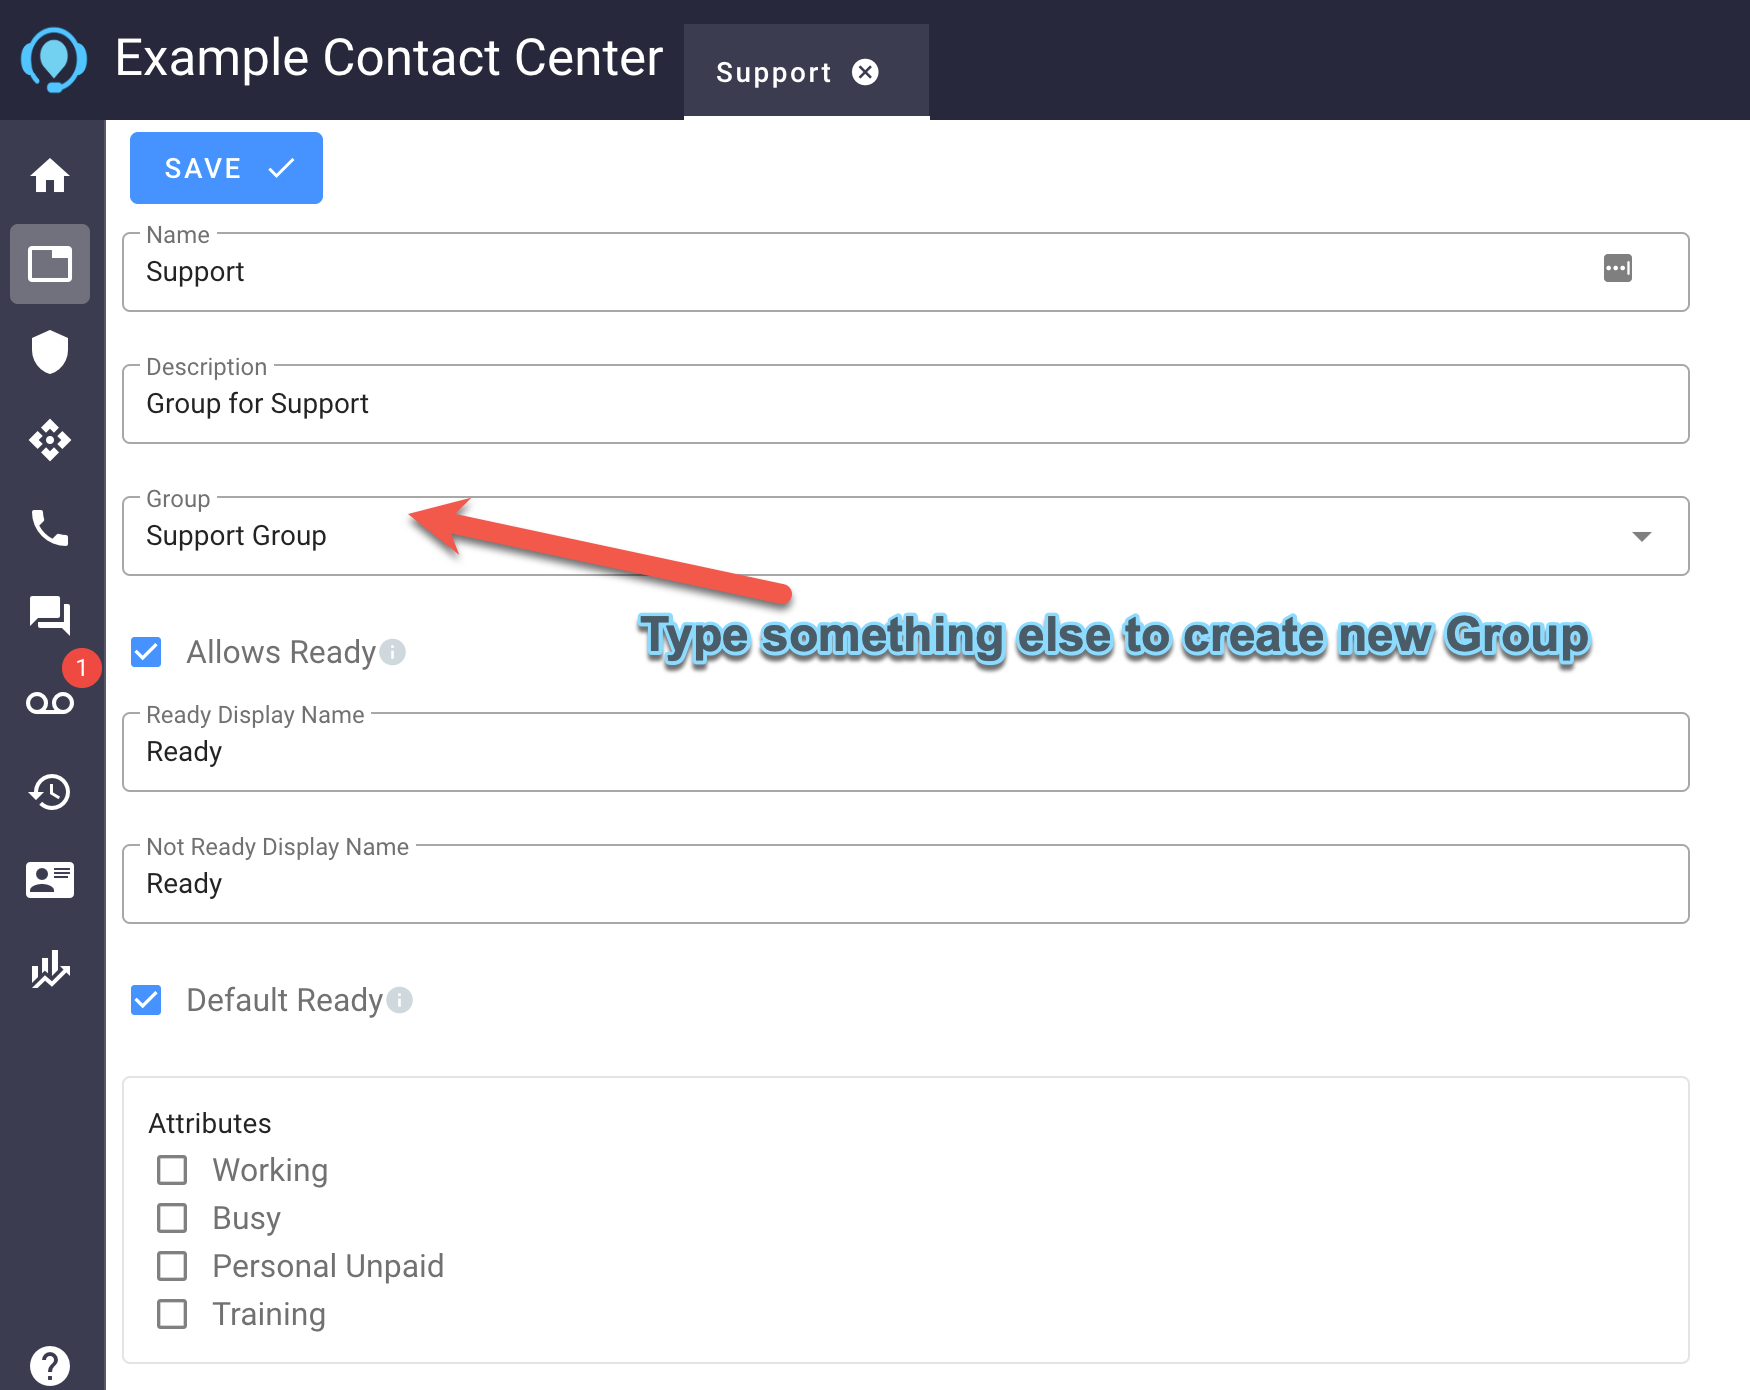1750x1390 pixels.
Task: Open the analytics chart sidebar icon
Action: pos(50,968)
